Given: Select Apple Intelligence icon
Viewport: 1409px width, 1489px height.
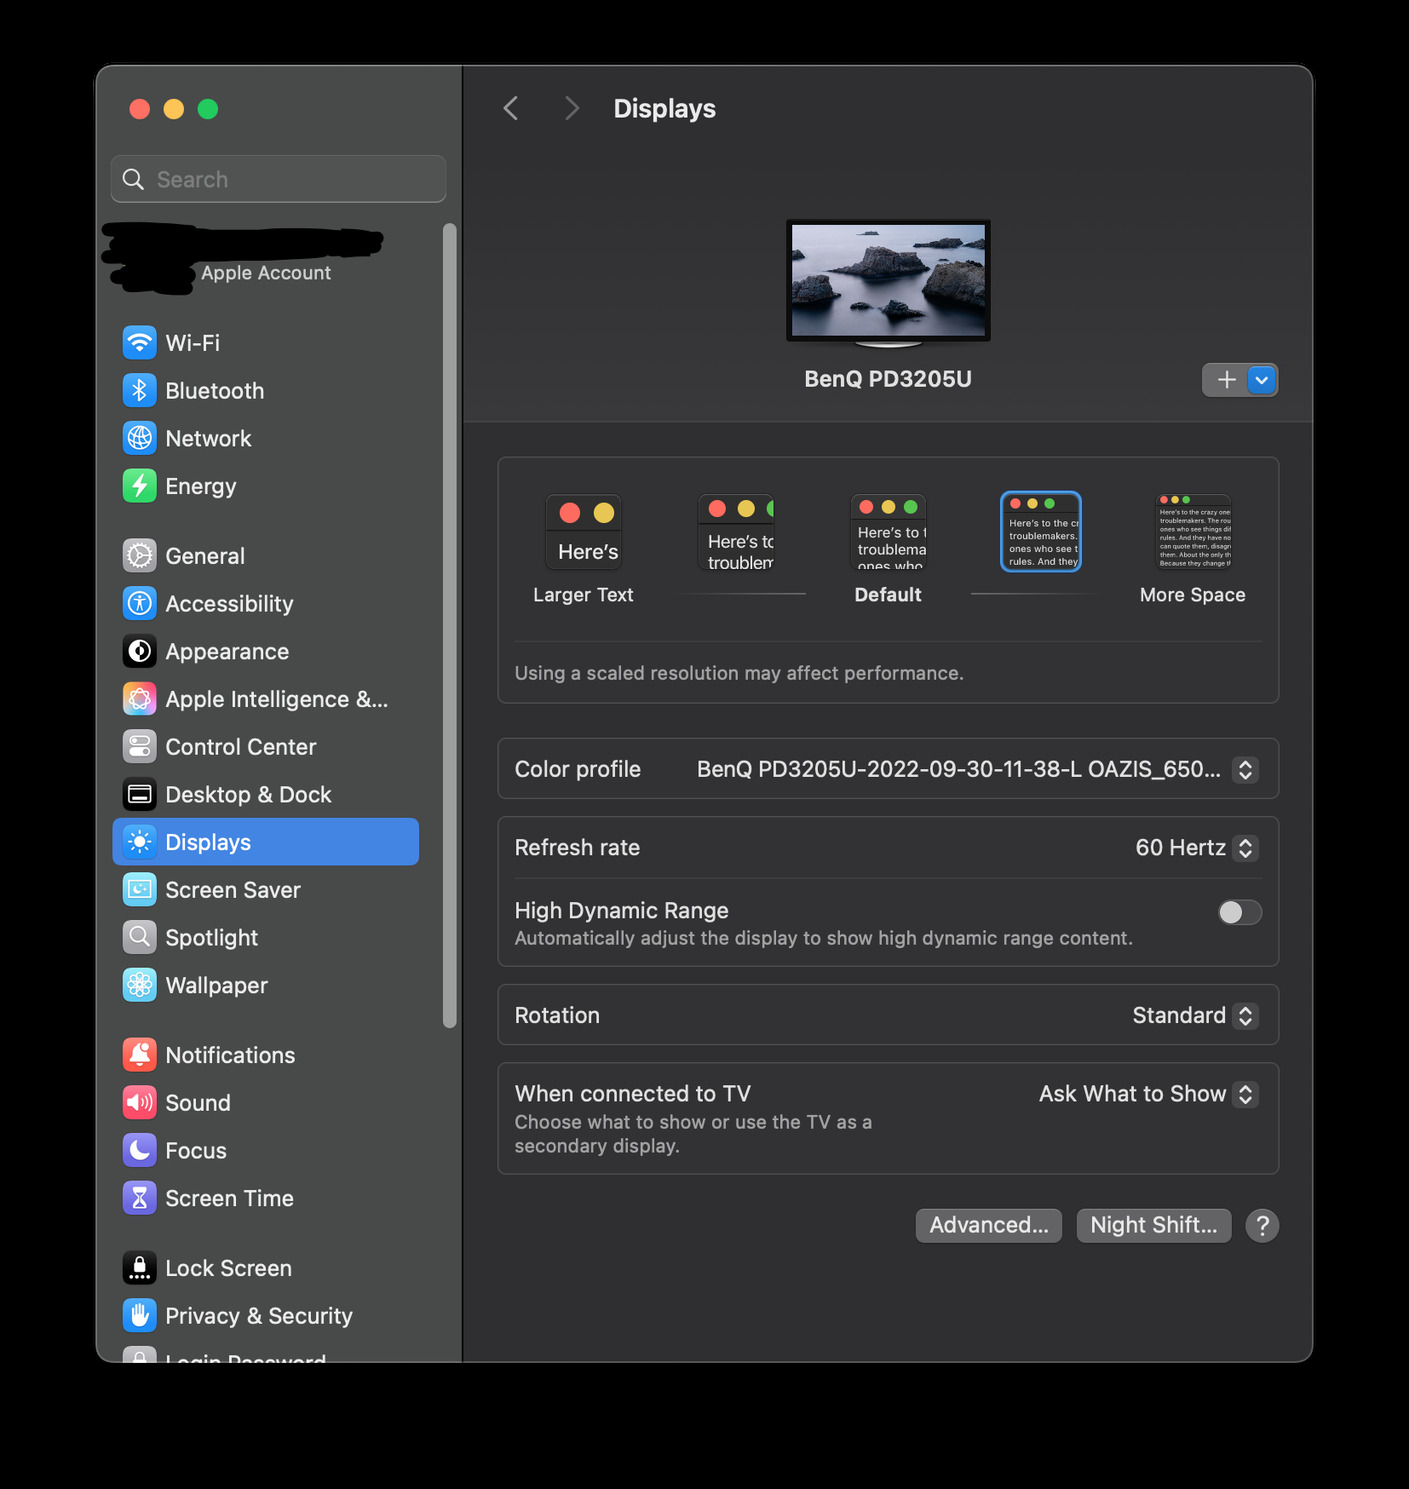Looking at the screenshot, I should pyautogui.click(x=140, y=699).
